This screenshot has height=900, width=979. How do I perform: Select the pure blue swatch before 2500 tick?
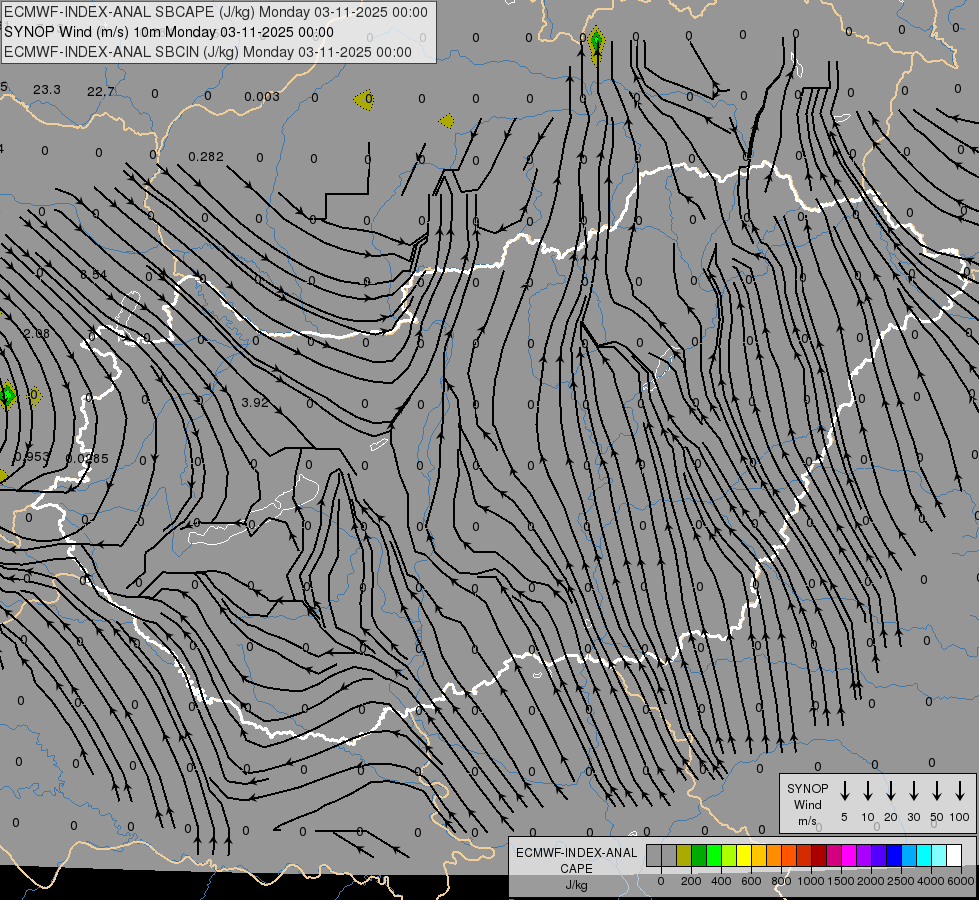[x=895, y=856]
